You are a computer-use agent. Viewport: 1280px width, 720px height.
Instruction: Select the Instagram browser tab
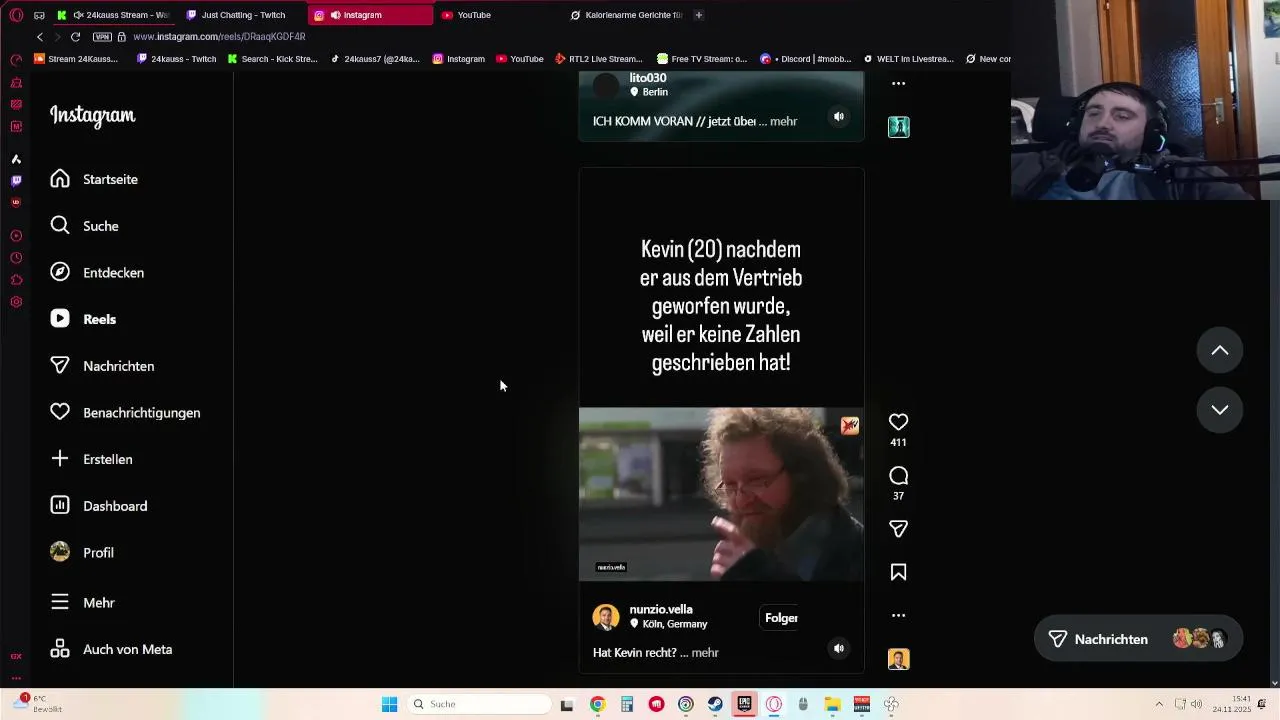coord(370,15)
